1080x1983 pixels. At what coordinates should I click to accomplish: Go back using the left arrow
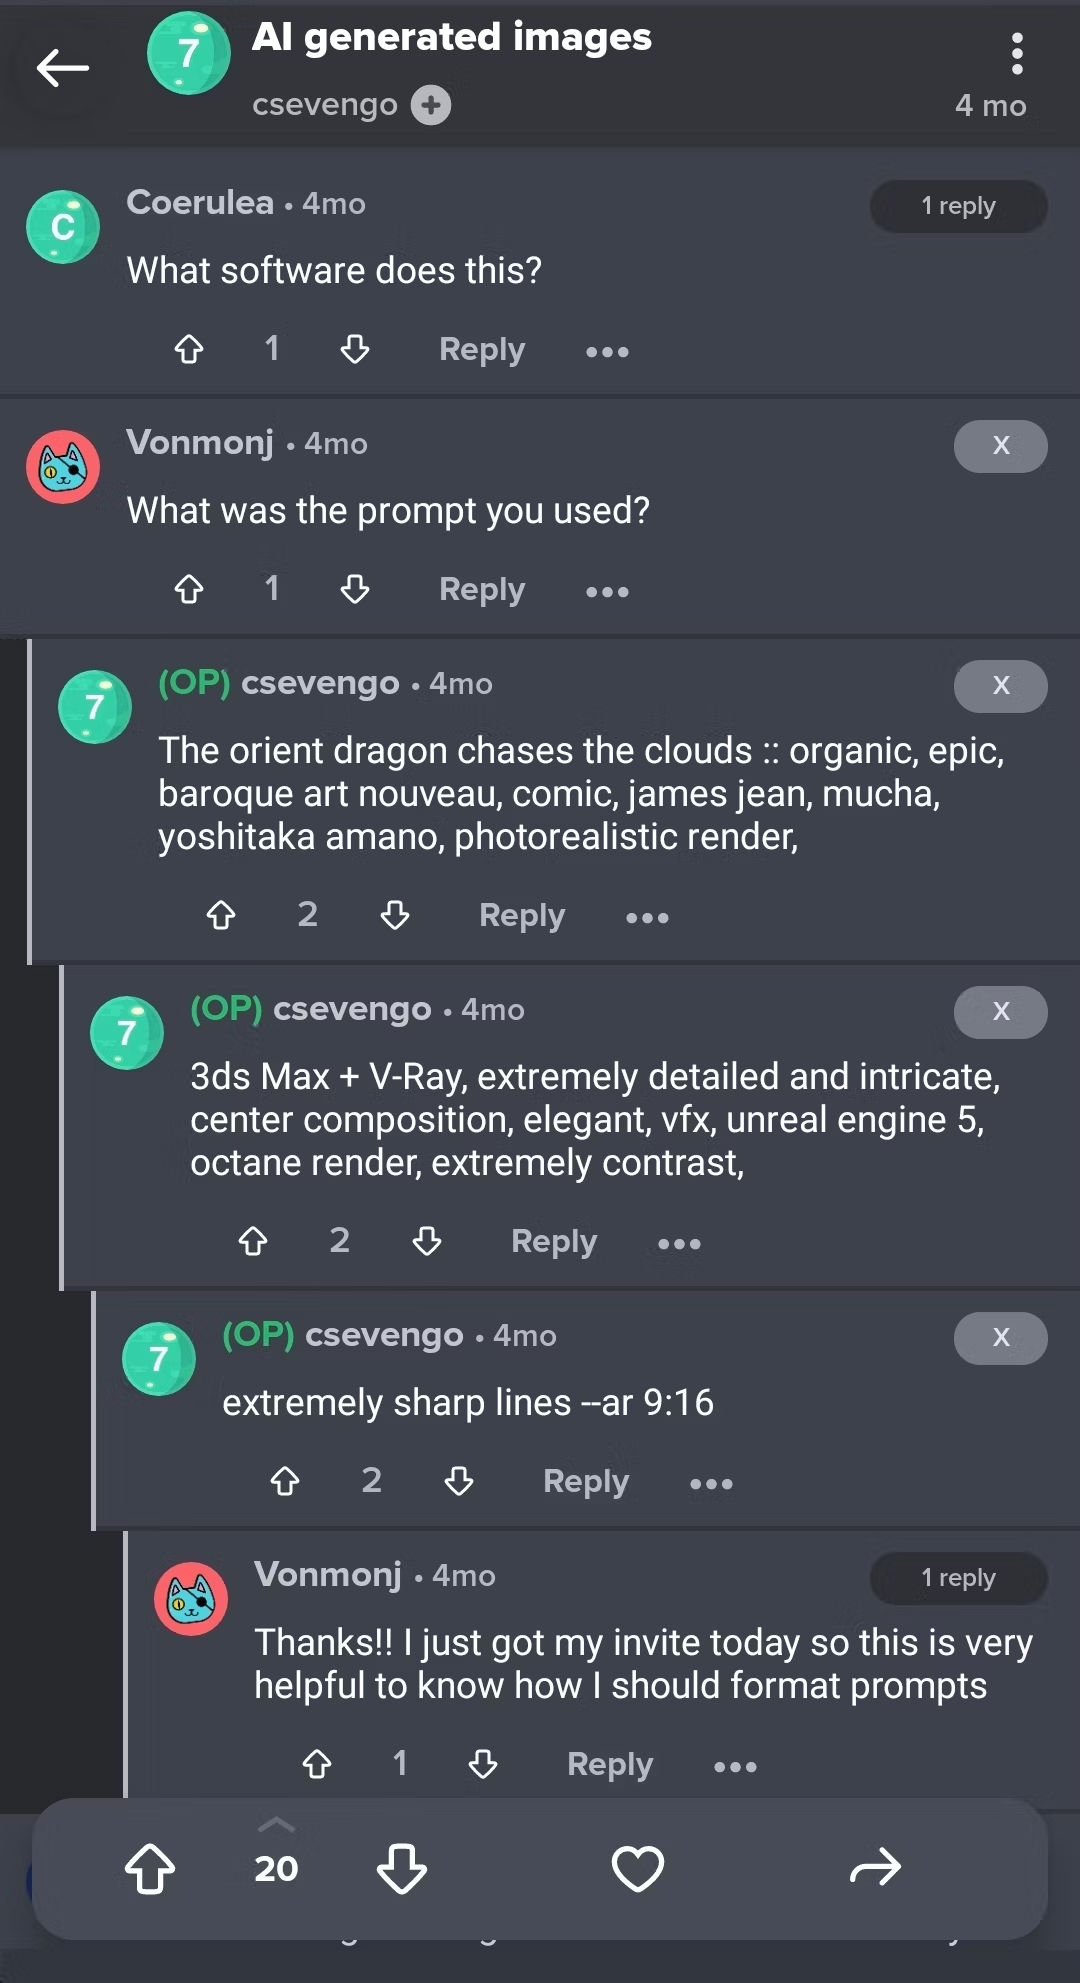[x=62, y=68]
